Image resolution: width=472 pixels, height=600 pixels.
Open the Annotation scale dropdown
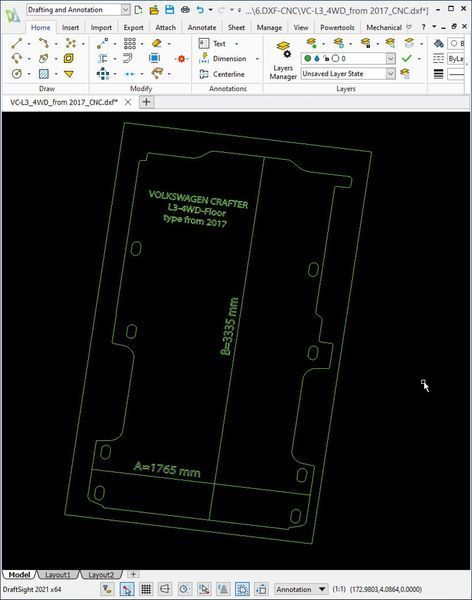(301, 589)
